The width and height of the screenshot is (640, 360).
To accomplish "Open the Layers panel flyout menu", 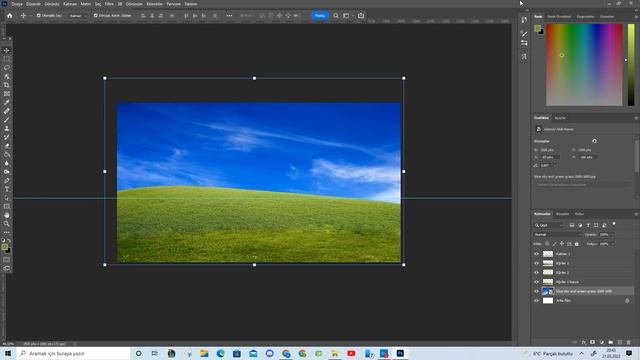I will [636, 214].
